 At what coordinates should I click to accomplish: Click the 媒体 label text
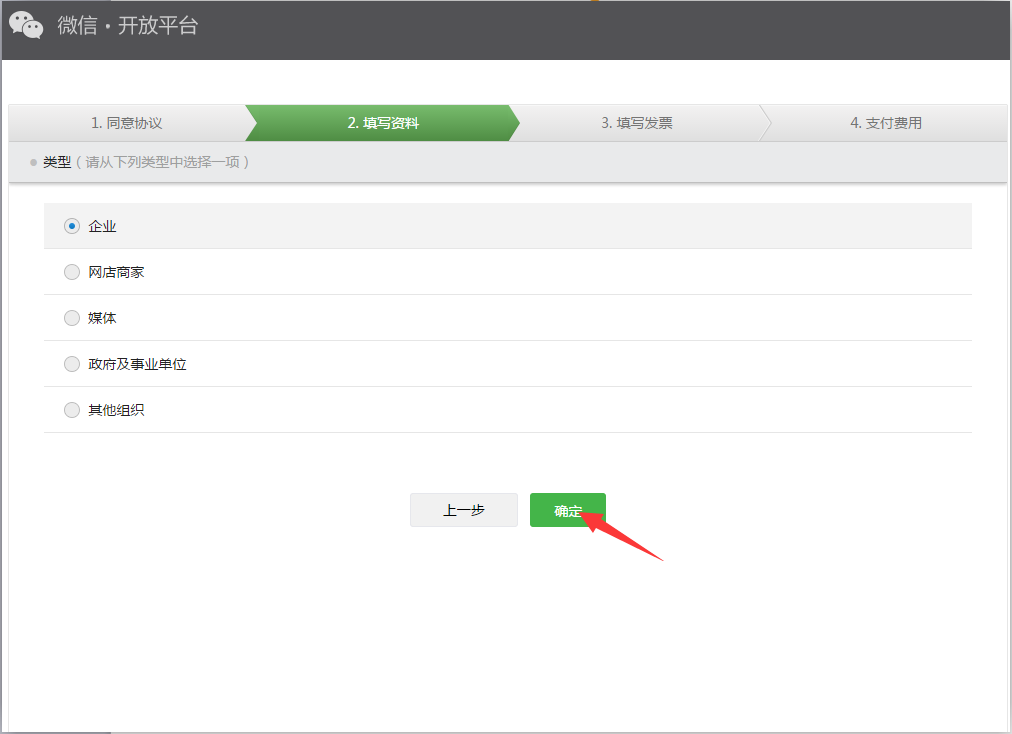click(x=102, y=318)
